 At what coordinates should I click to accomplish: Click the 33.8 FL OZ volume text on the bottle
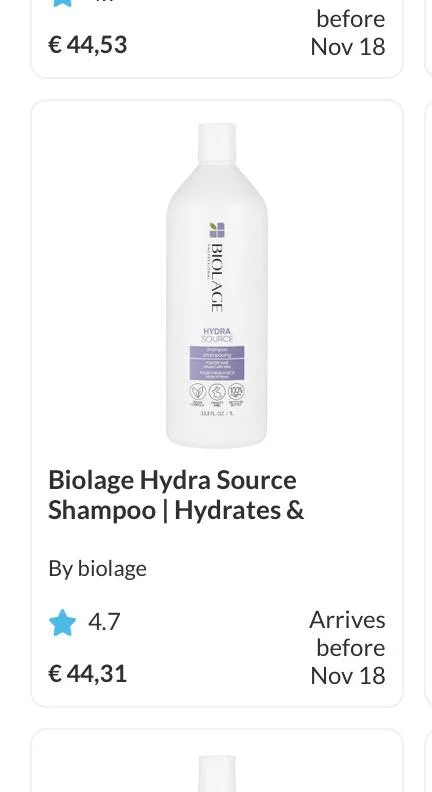(x=217, y=414)
